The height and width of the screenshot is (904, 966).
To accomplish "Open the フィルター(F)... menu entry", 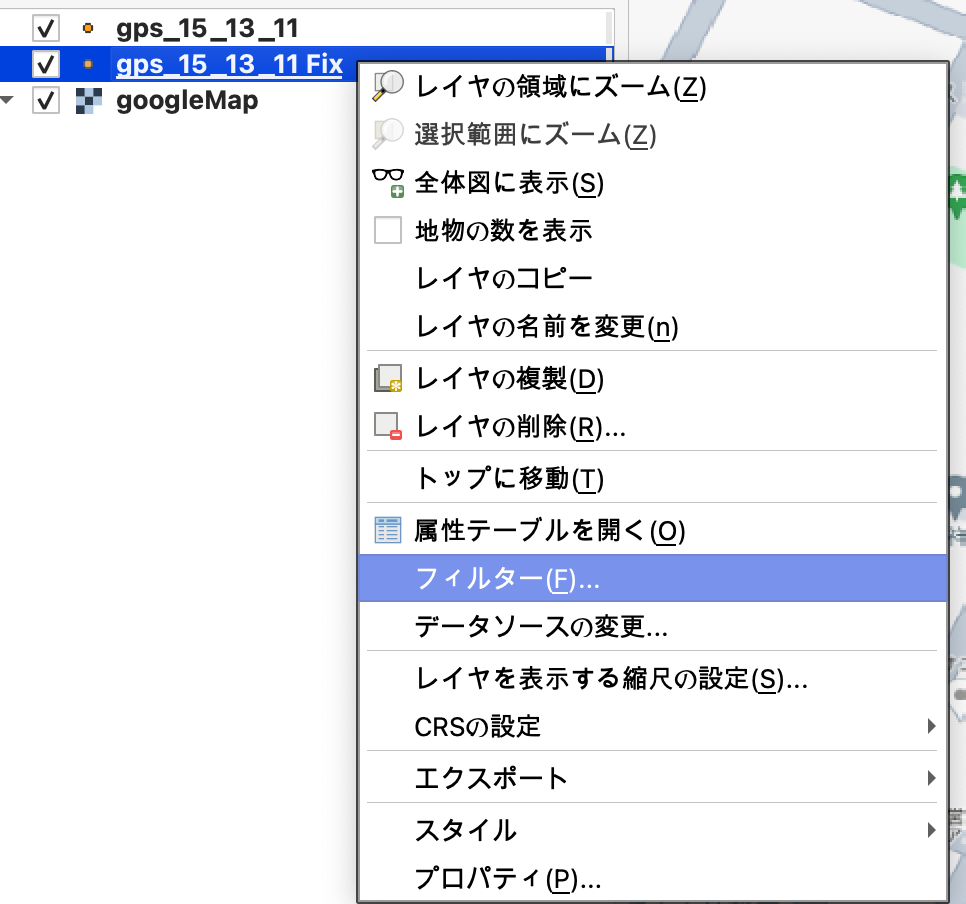I will (x=653, y=578).
